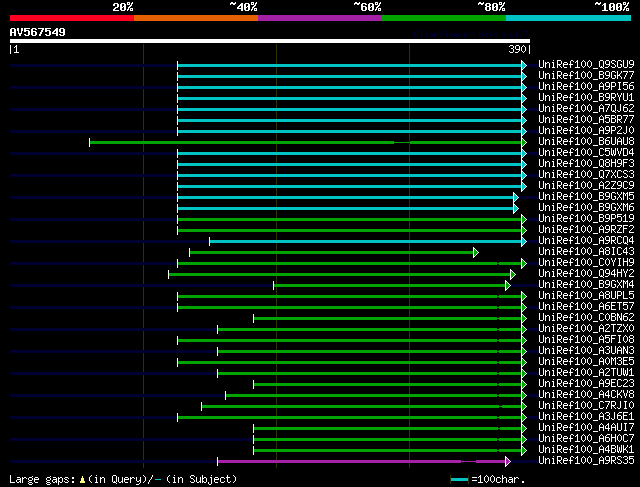Image resolution: width=640 pixels, height=487 pixels.
Task: Click the cyan 100char scale bar
Action: [x=460, y=479]
